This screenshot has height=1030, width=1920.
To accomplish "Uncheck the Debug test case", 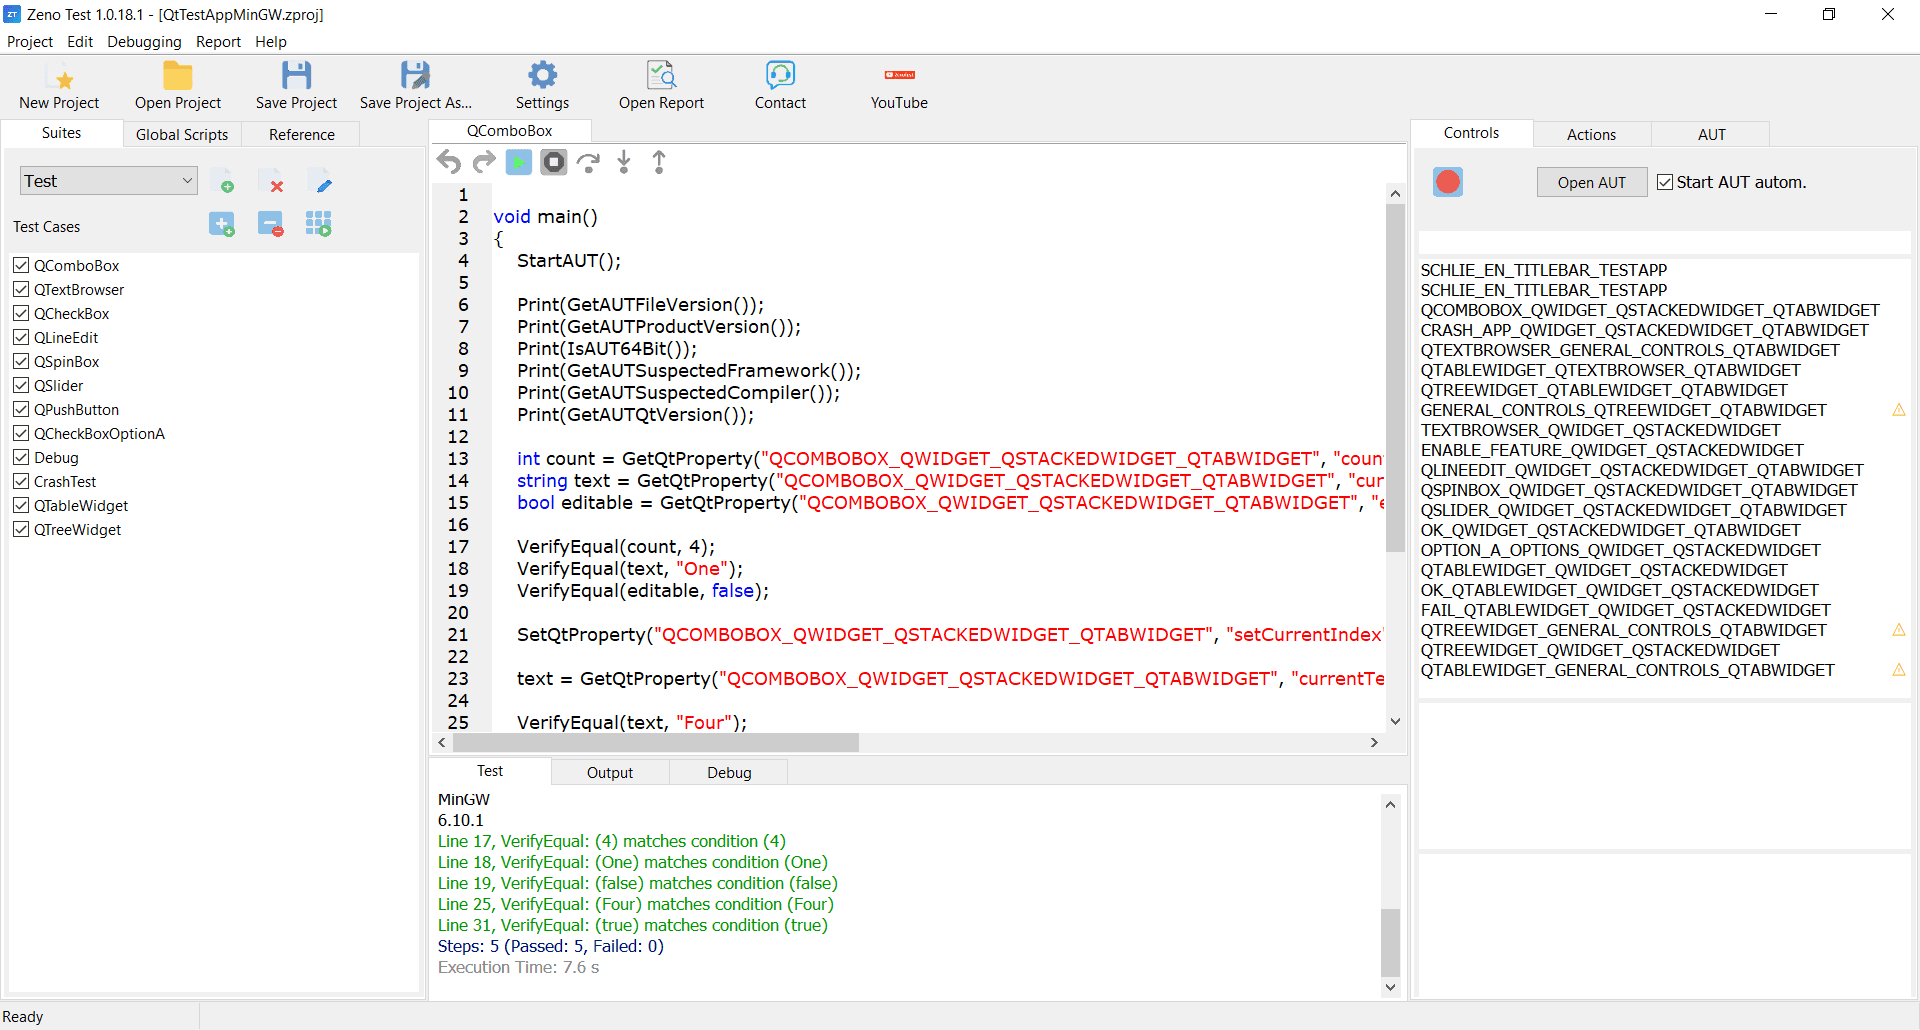I will coord(22,457).
